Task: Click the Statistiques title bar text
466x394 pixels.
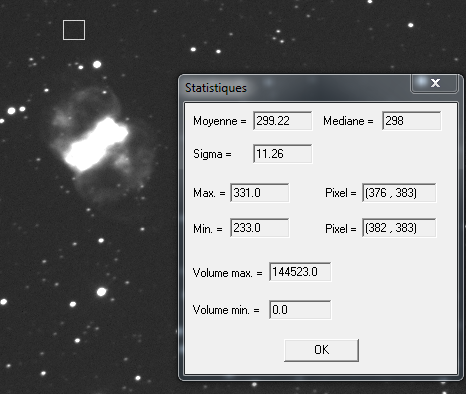Action: click(216, 88)
